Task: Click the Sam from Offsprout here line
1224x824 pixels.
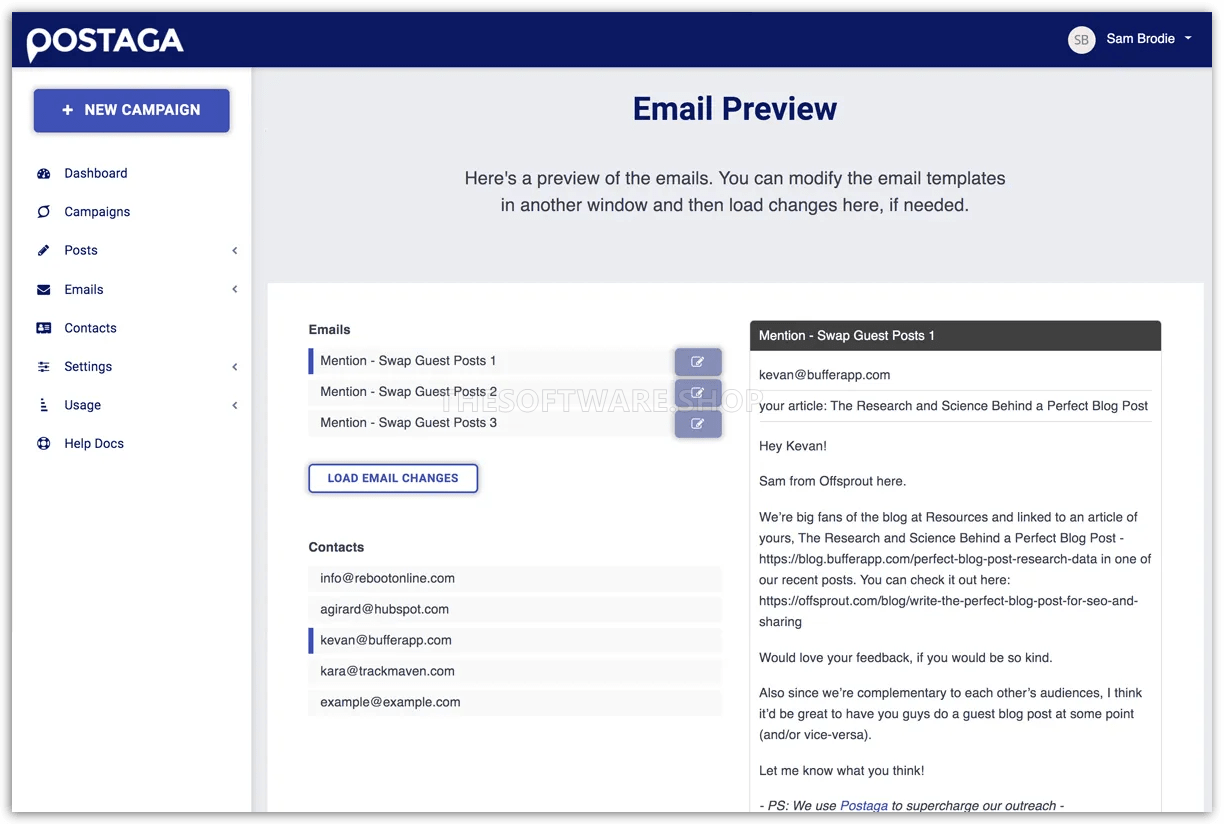Action: [x=832, y=481]
